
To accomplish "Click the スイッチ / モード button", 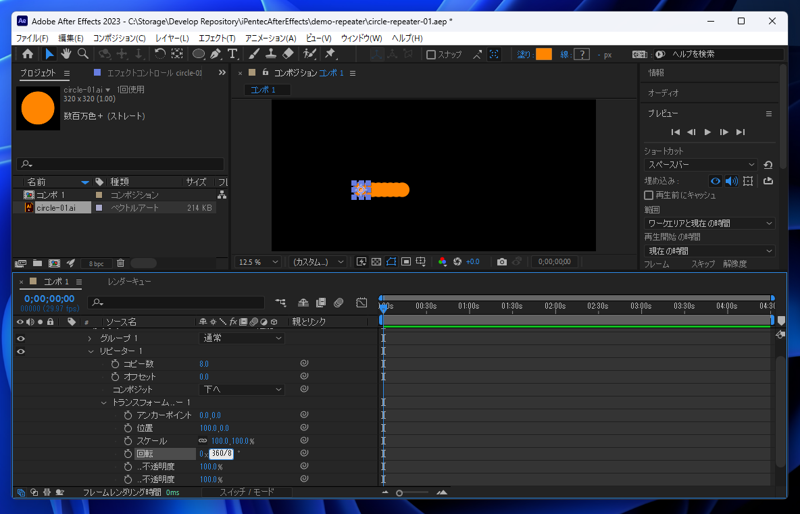I will [246, 493].
